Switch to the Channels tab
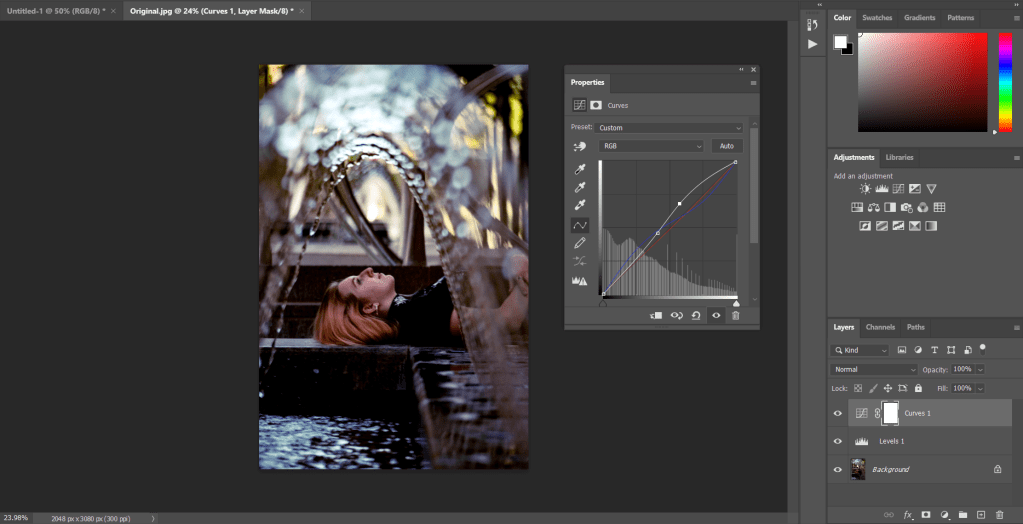Screen dimensions: 1023x524 click(x=880, y=327)
